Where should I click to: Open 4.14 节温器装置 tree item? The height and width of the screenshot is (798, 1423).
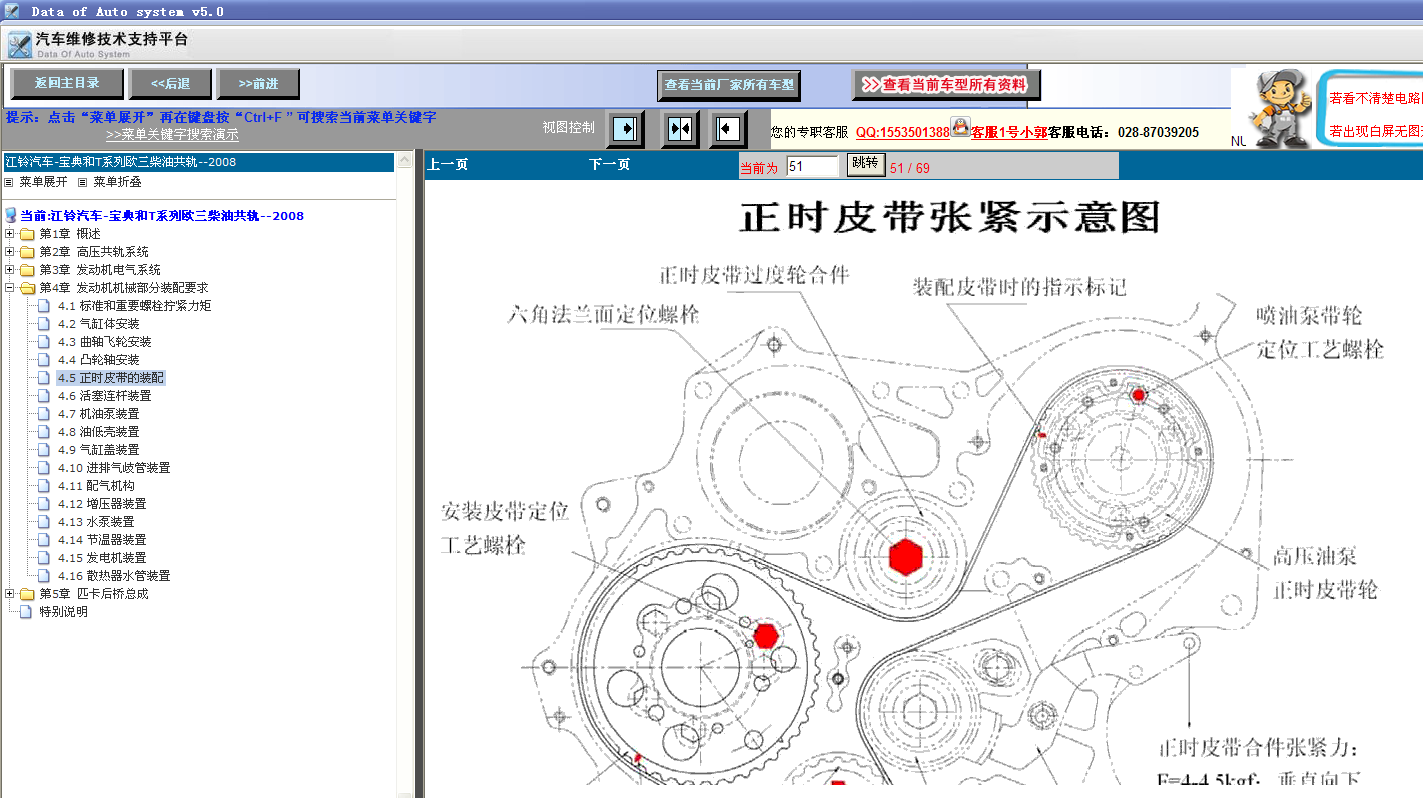click(x=102, y=540)
